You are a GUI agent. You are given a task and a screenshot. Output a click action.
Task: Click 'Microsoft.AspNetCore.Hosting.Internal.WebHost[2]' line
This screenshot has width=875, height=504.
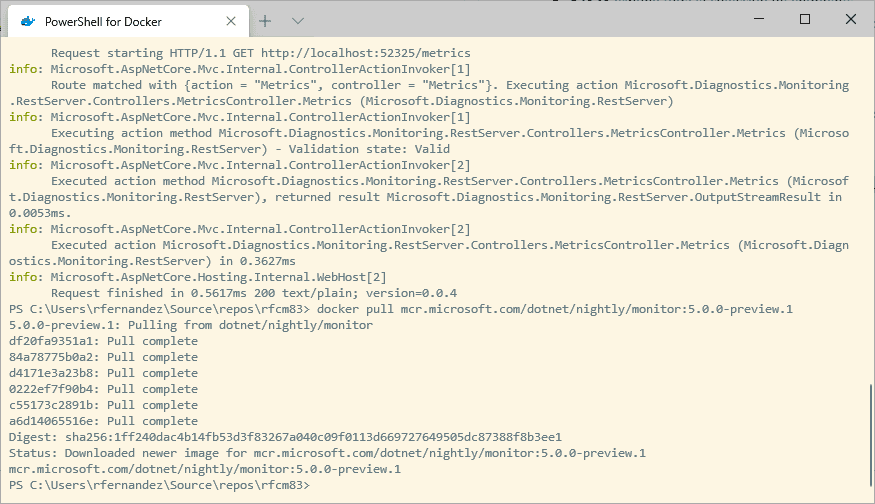[198, 277]
